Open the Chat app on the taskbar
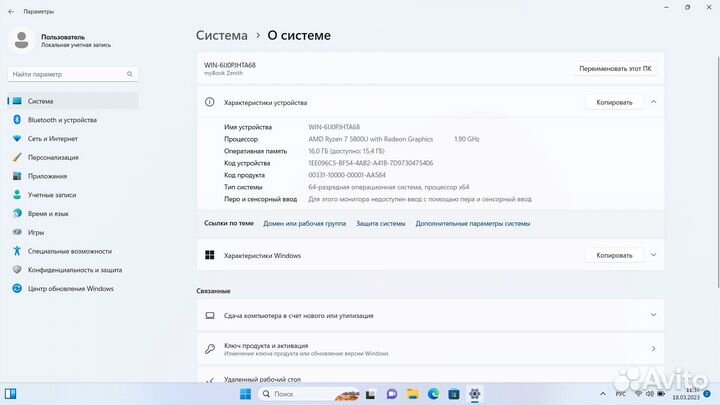This screenshot has width=720, height=405. pos(392,394)
